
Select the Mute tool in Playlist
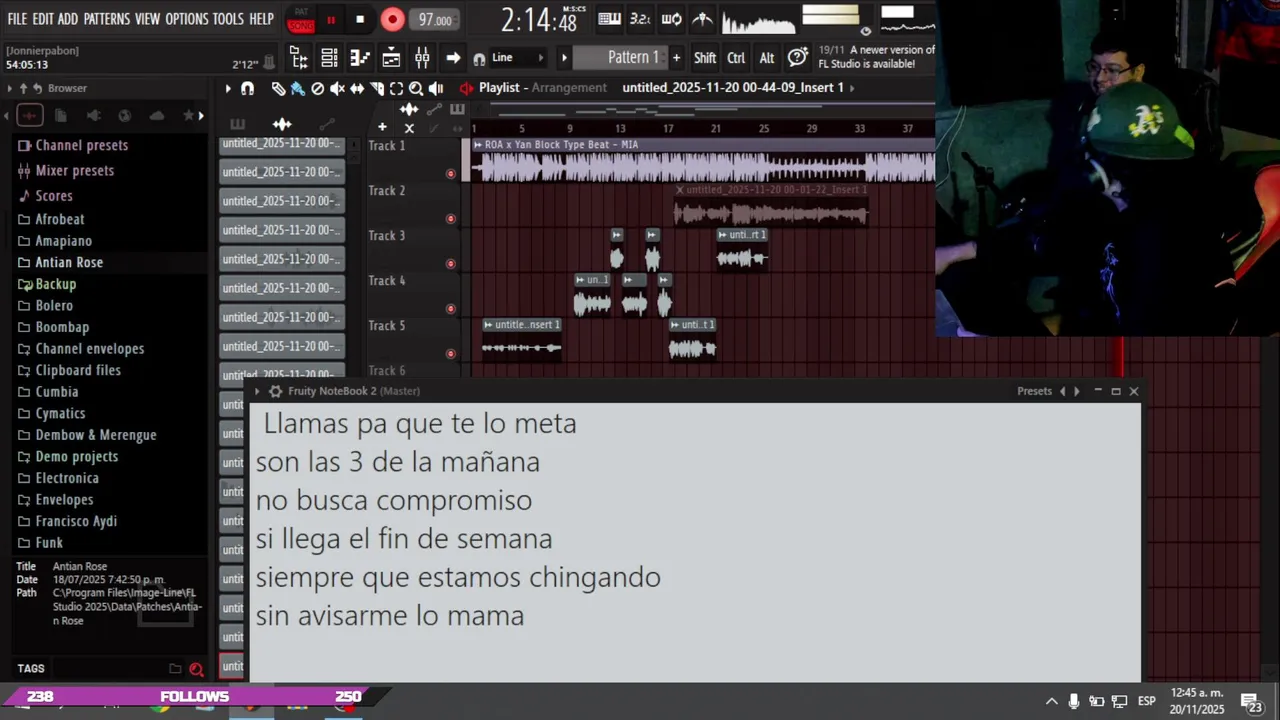point(337,88)
